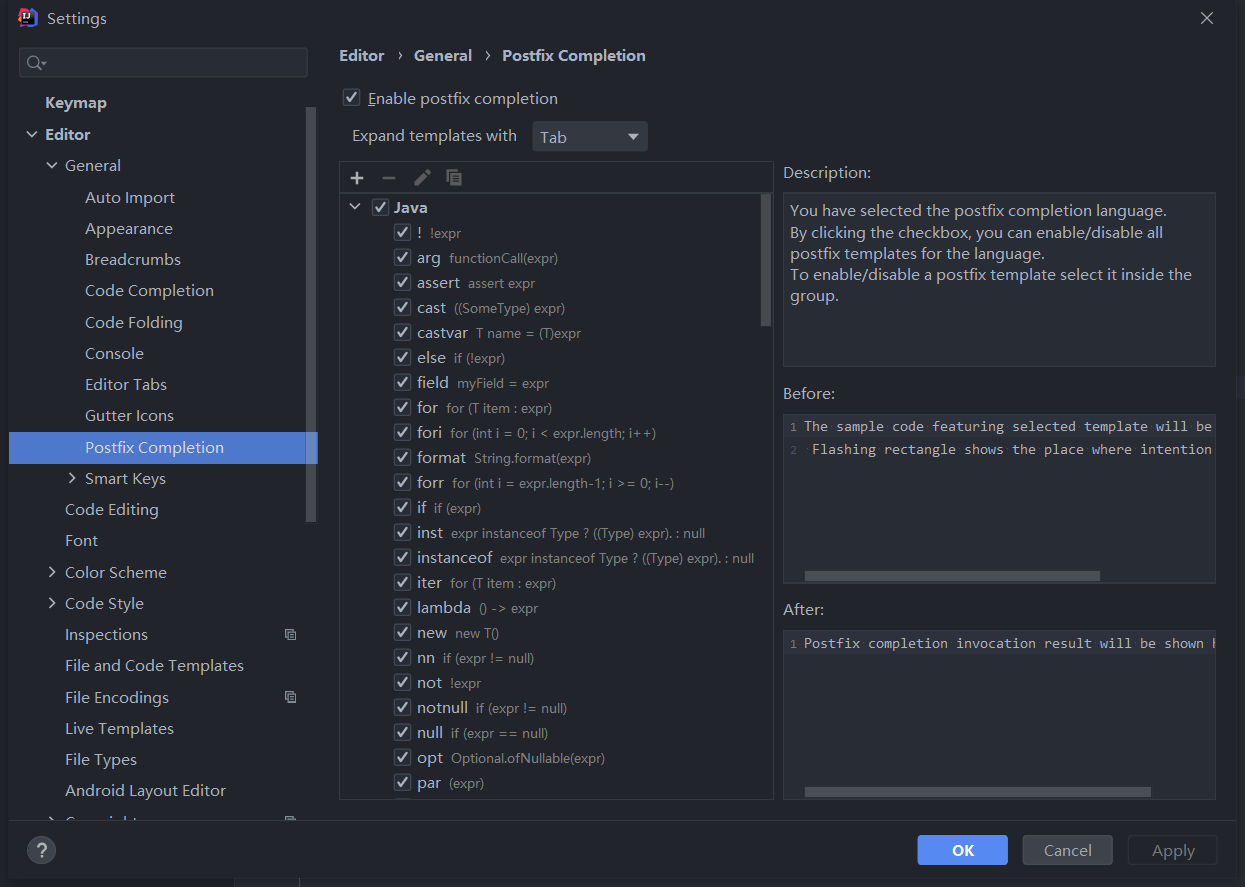Screen dimensions: 1245x887
Task: Uncheck the fori template checkbox
Action: 402,433
